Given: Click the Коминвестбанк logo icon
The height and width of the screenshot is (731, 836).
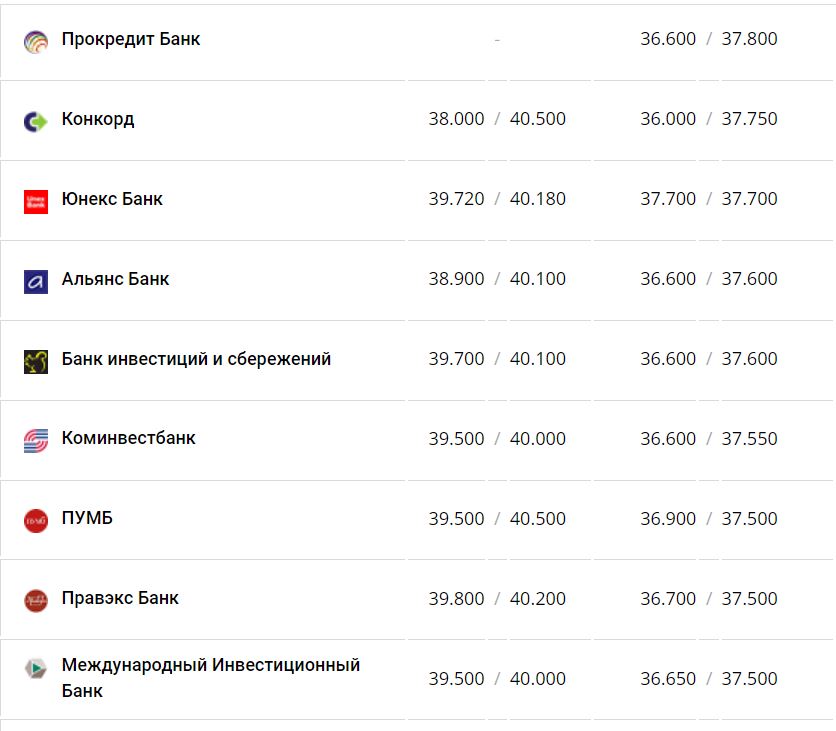Looking at the screenshot, I should [x=36, y=440].
